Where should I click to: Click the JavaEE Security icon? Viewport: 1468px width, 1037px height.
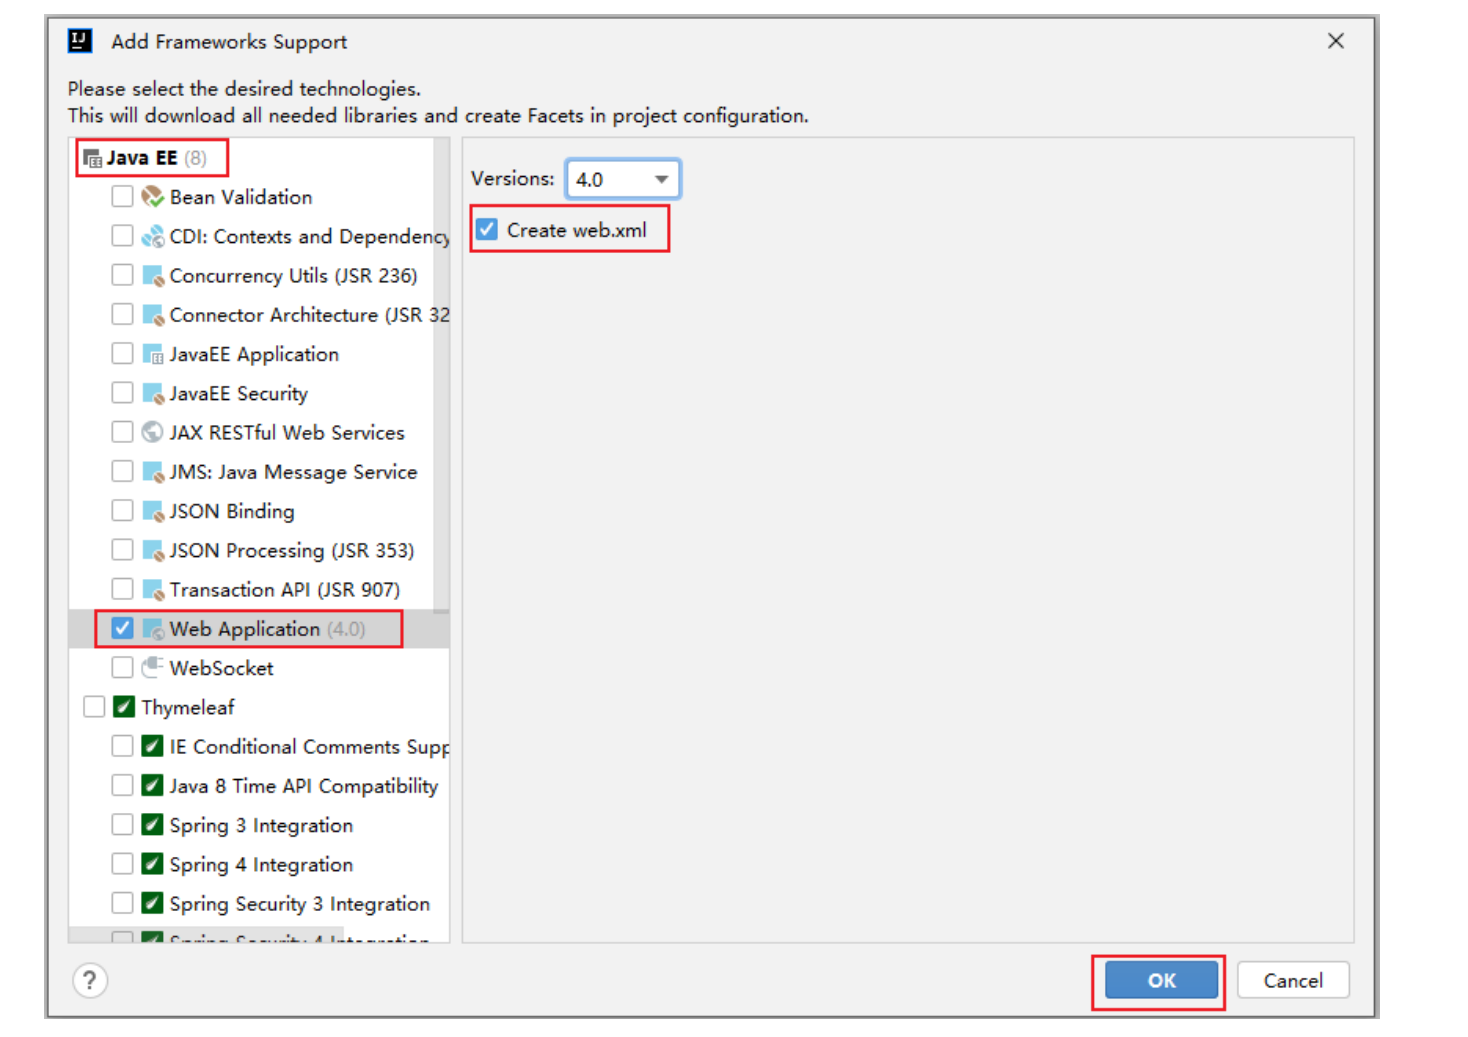point(153,393)
